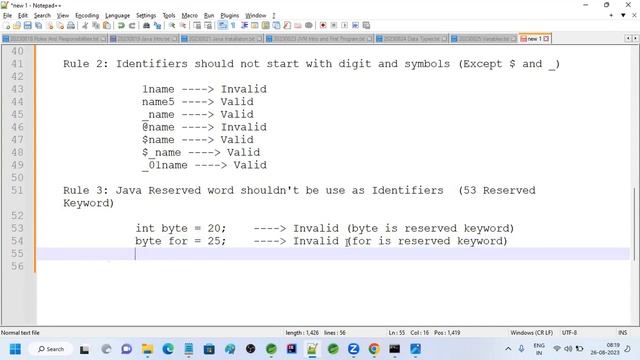Click the run macro multiple times icon
Screen dimensions: 640x360
tap(356, 25)
